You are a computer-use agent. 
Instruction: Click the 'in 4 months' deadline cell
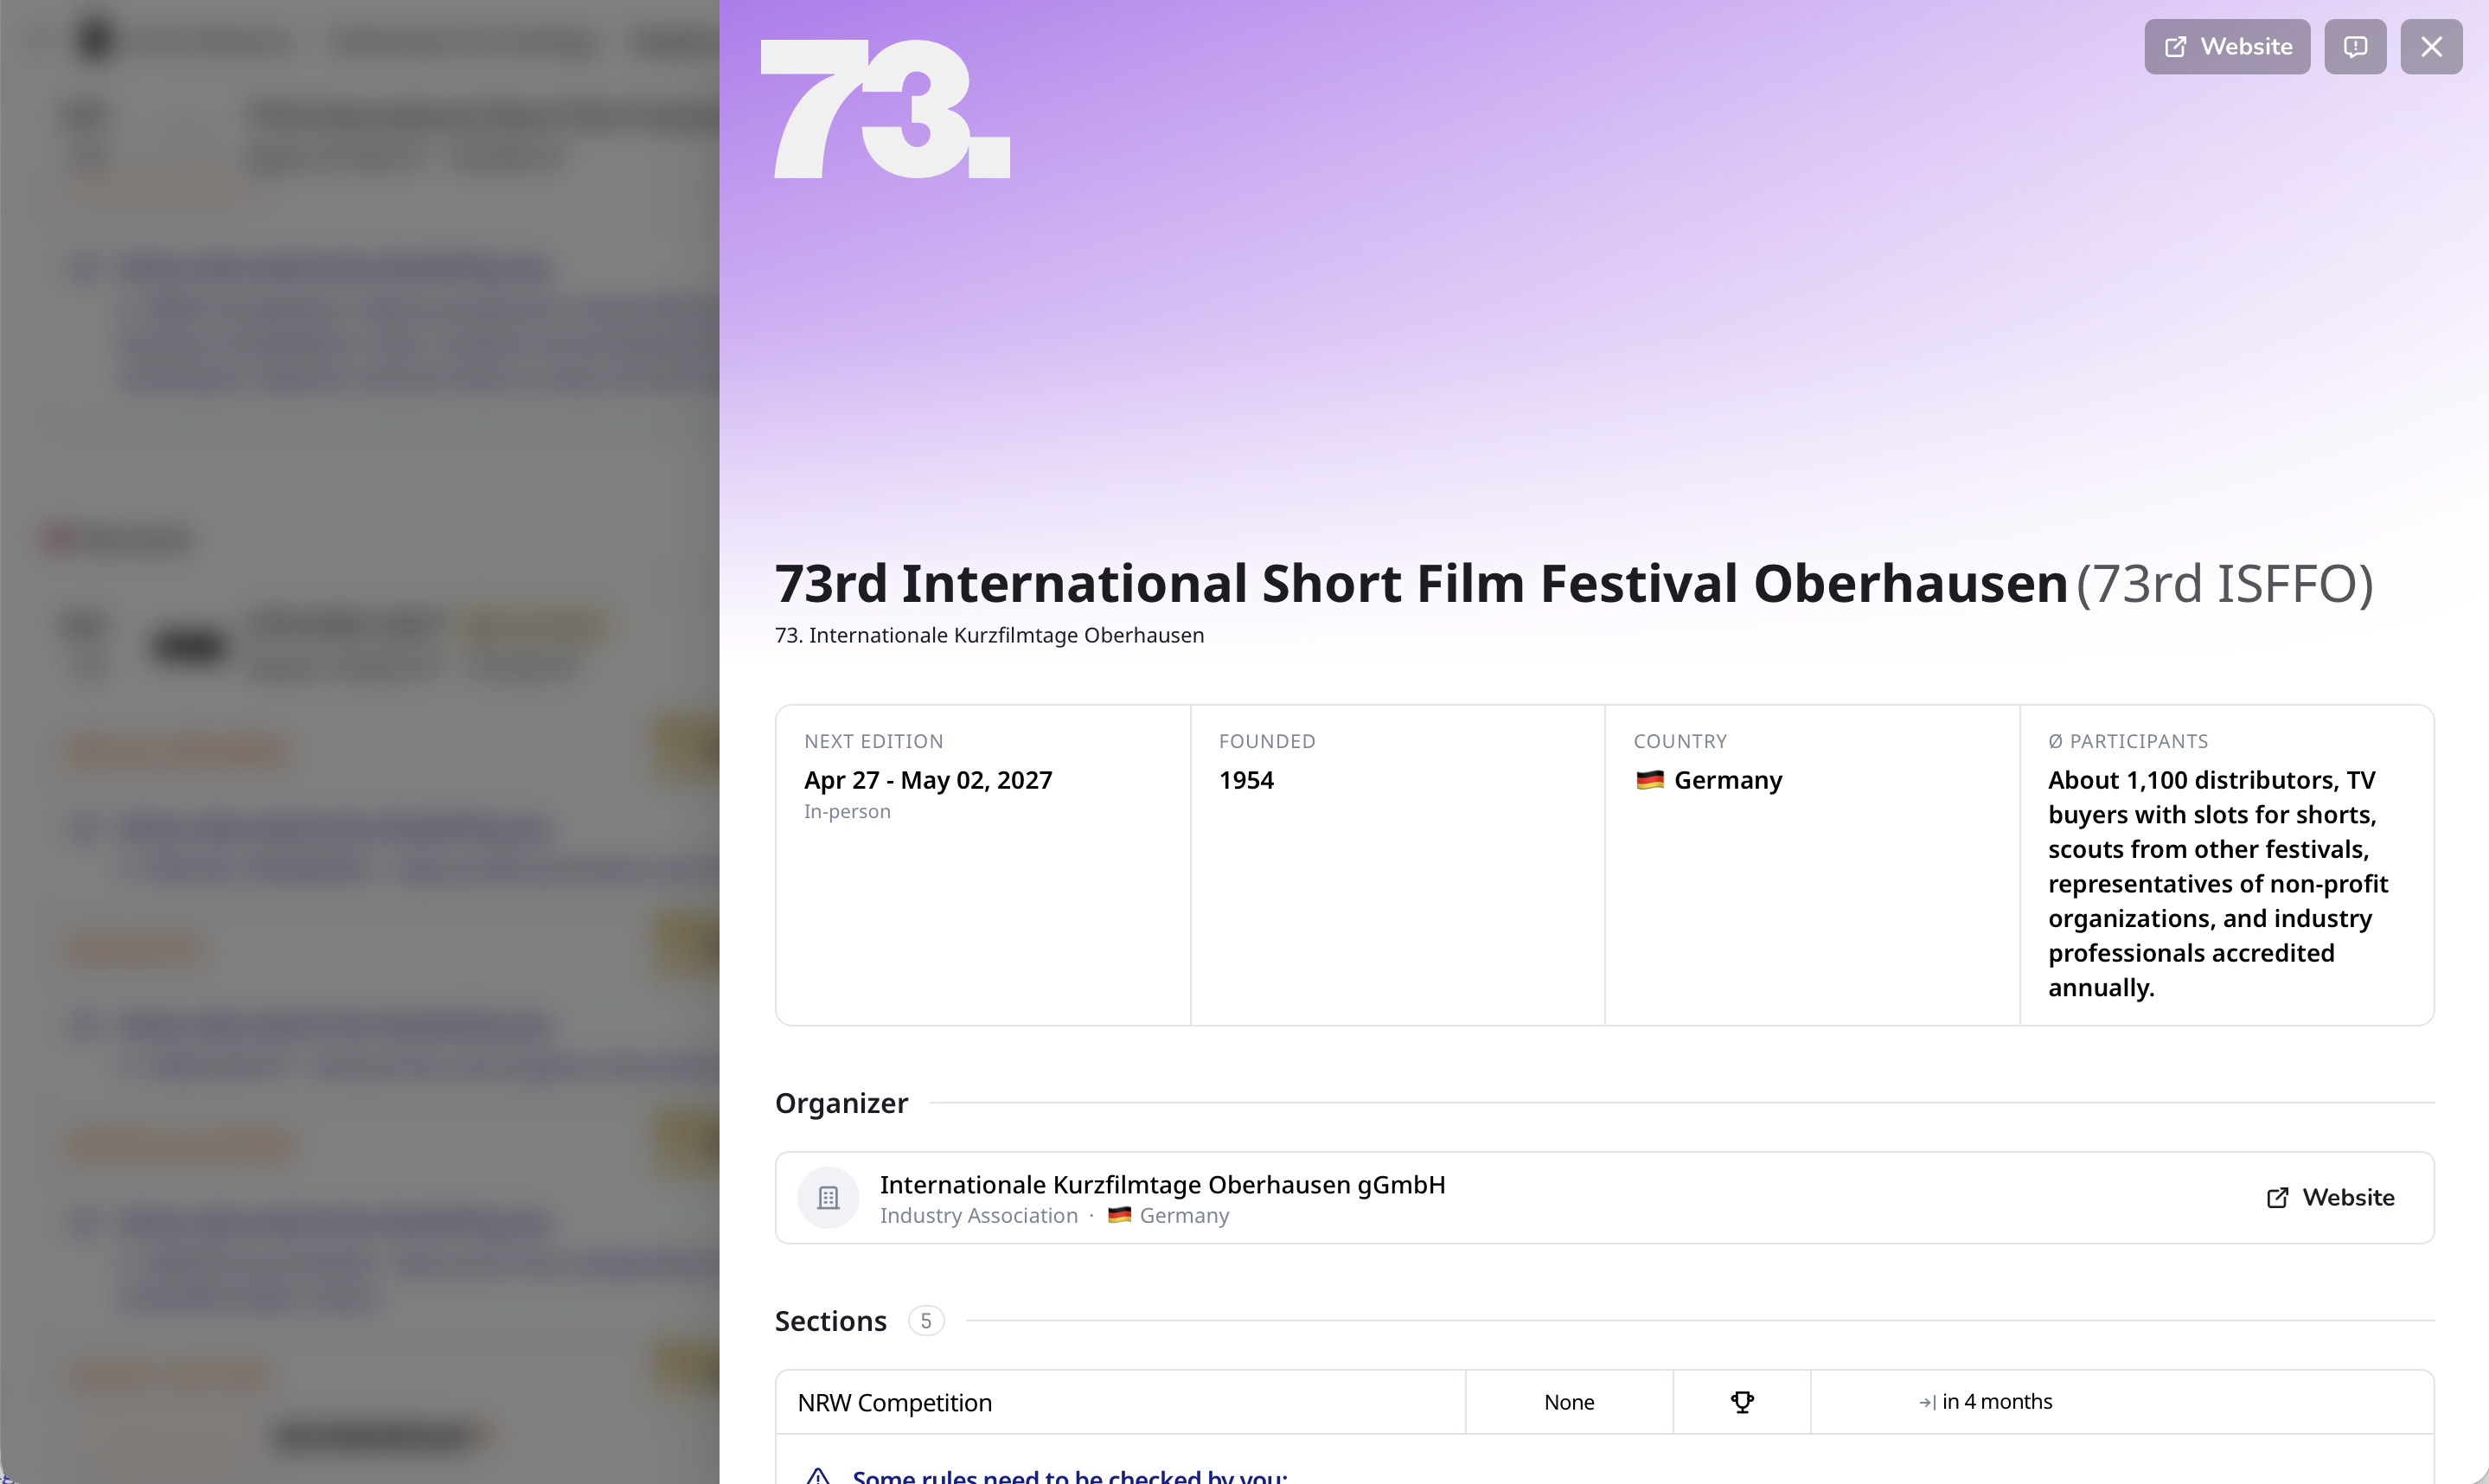coord(1986,1402)
